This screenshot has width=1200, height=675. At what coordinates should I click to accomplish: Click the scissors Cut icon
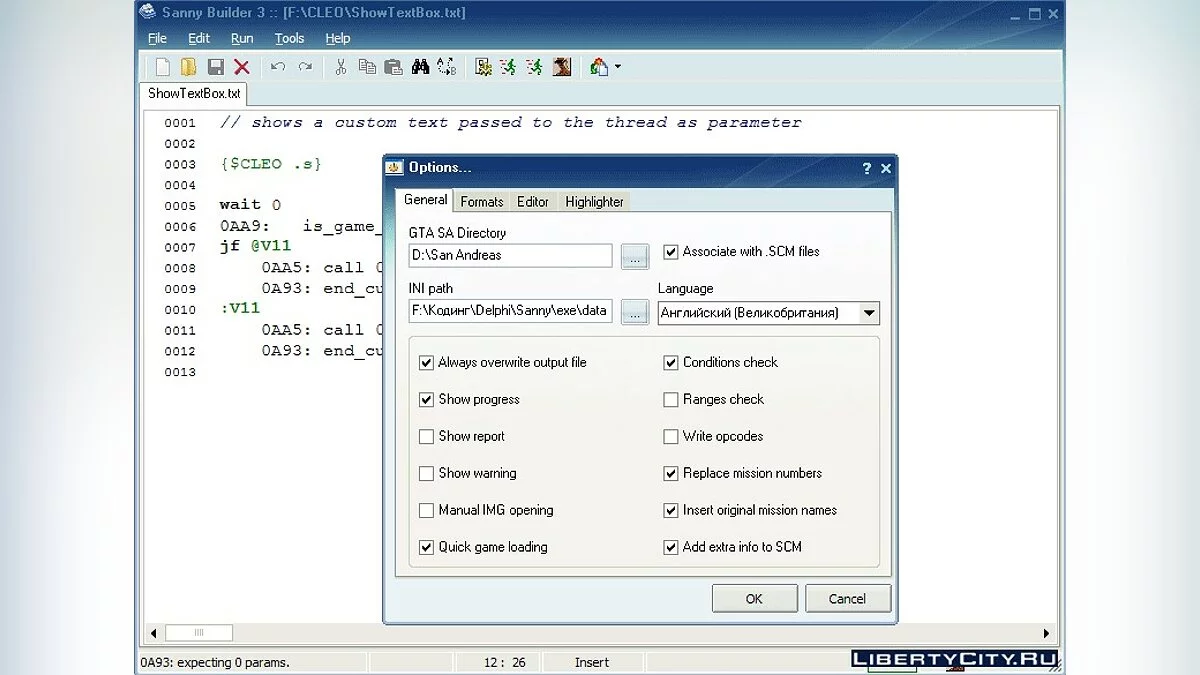click(x=340, y=67)
